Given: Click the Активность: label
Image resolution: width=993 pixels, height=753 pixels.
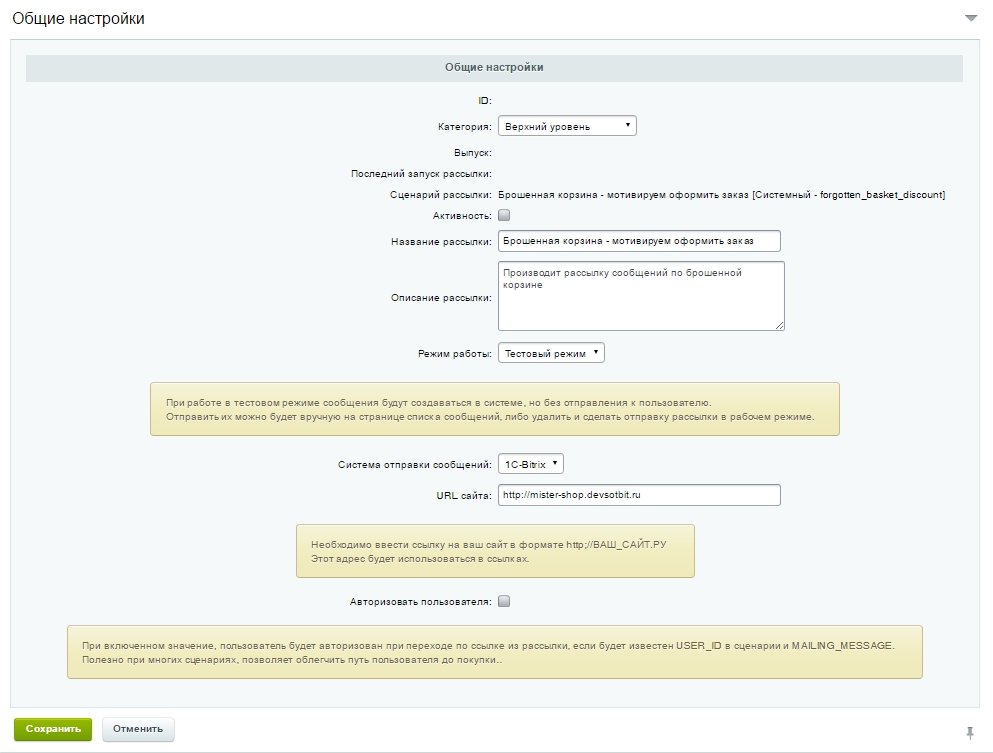Looking at the screenshot, I should (x=462, y=216).
